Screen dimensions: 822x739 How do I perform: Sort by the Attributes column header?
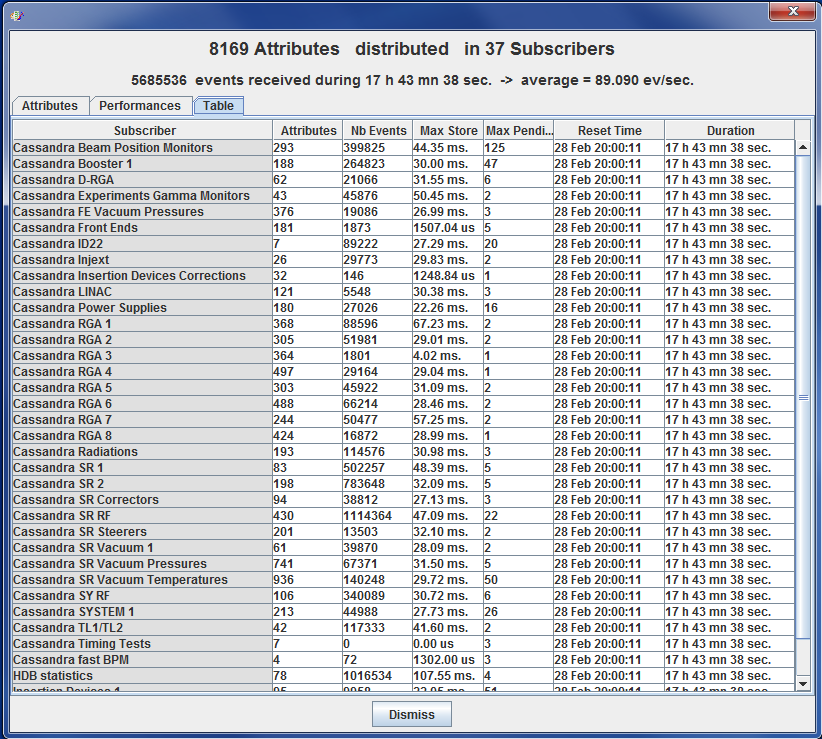coord(307,130)
